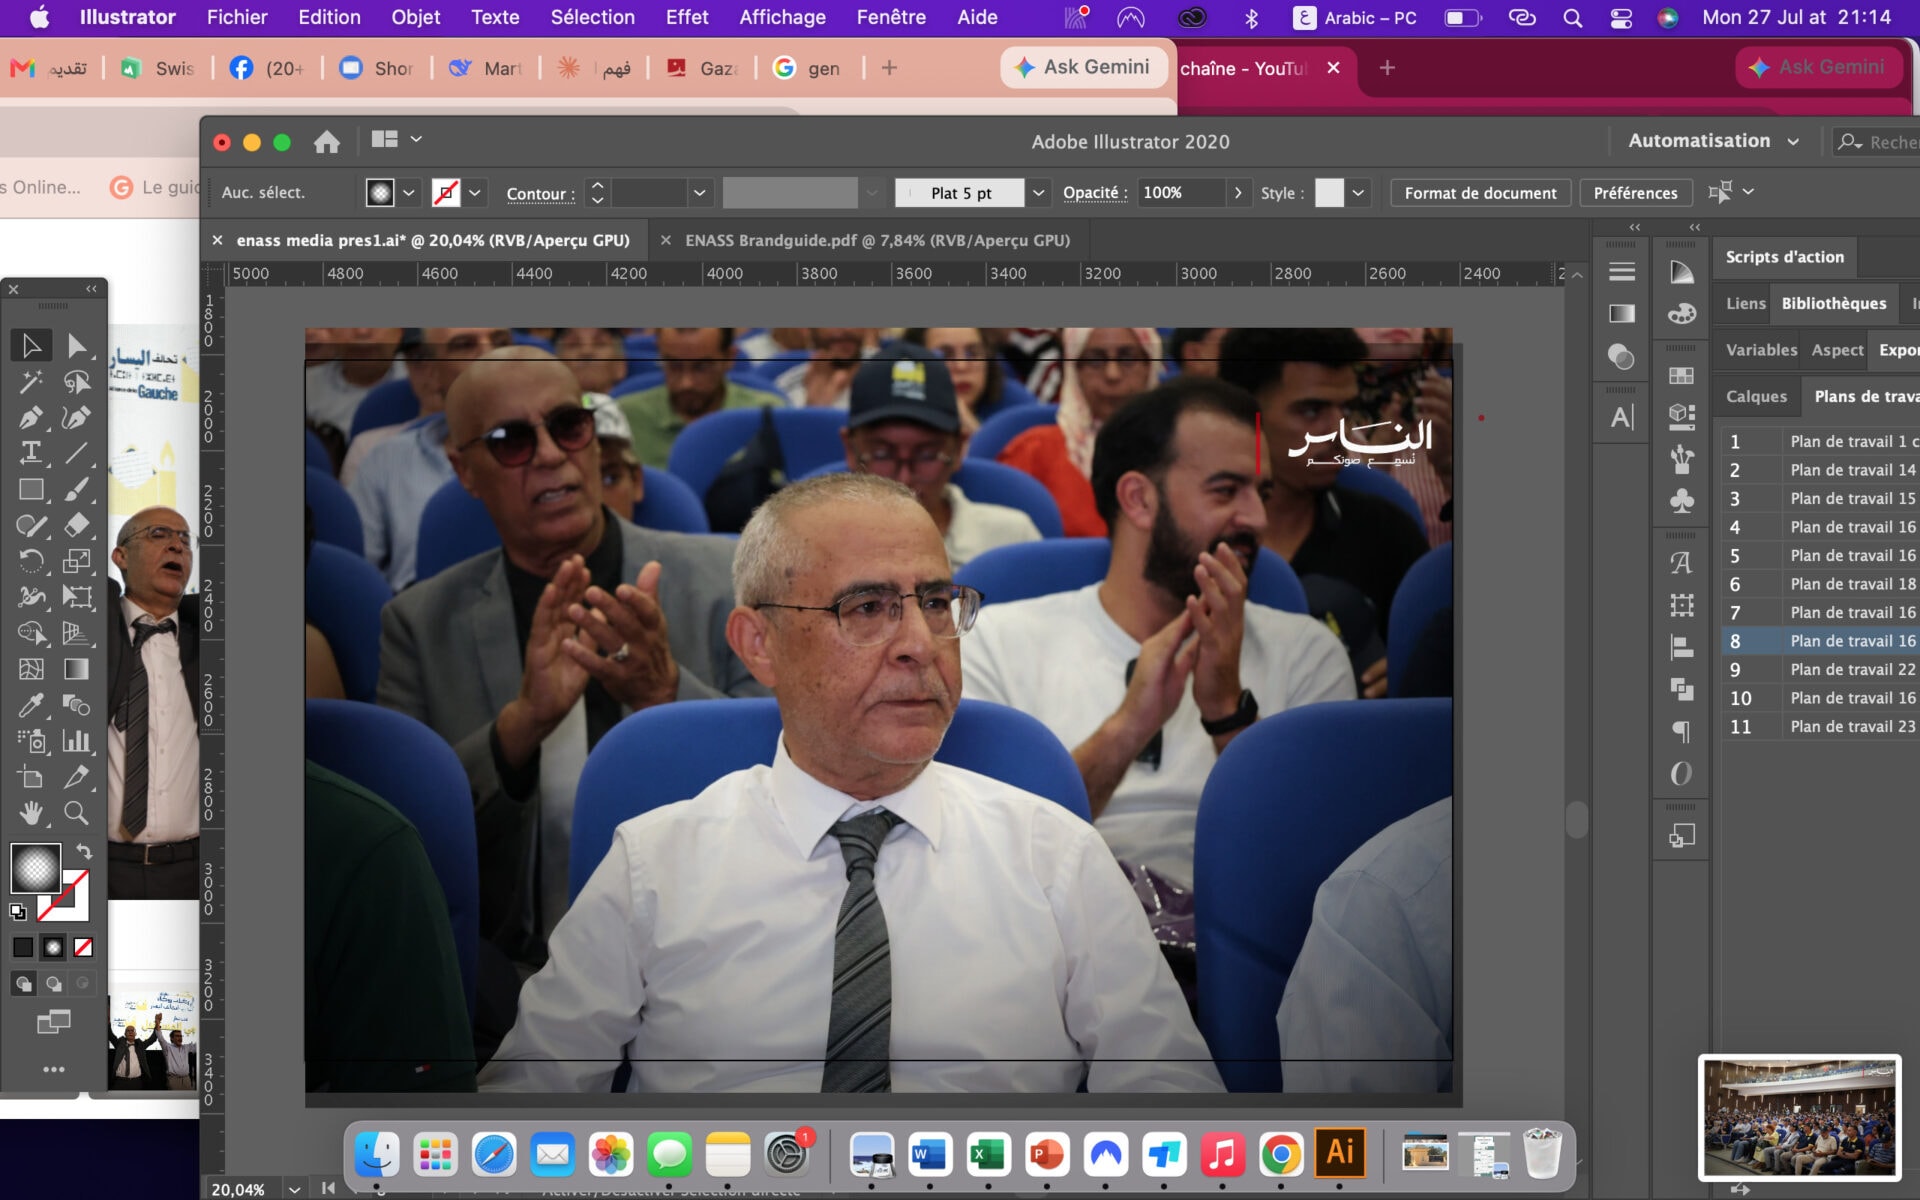Select the Gradient tool in toolbox
Image resolution: width=1920 pixels, height=1200 pixels.
coord(76,669)
